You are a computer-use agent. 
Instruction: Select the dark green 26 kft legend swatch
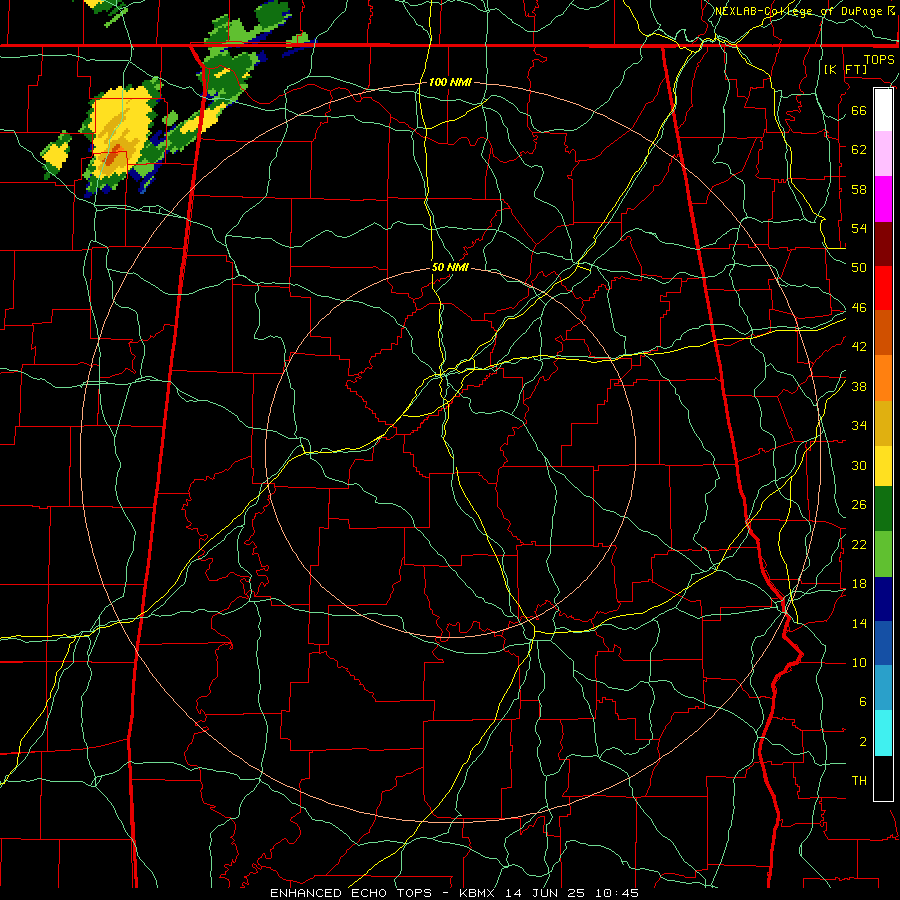pyautogui.click(x=883, y=509)
